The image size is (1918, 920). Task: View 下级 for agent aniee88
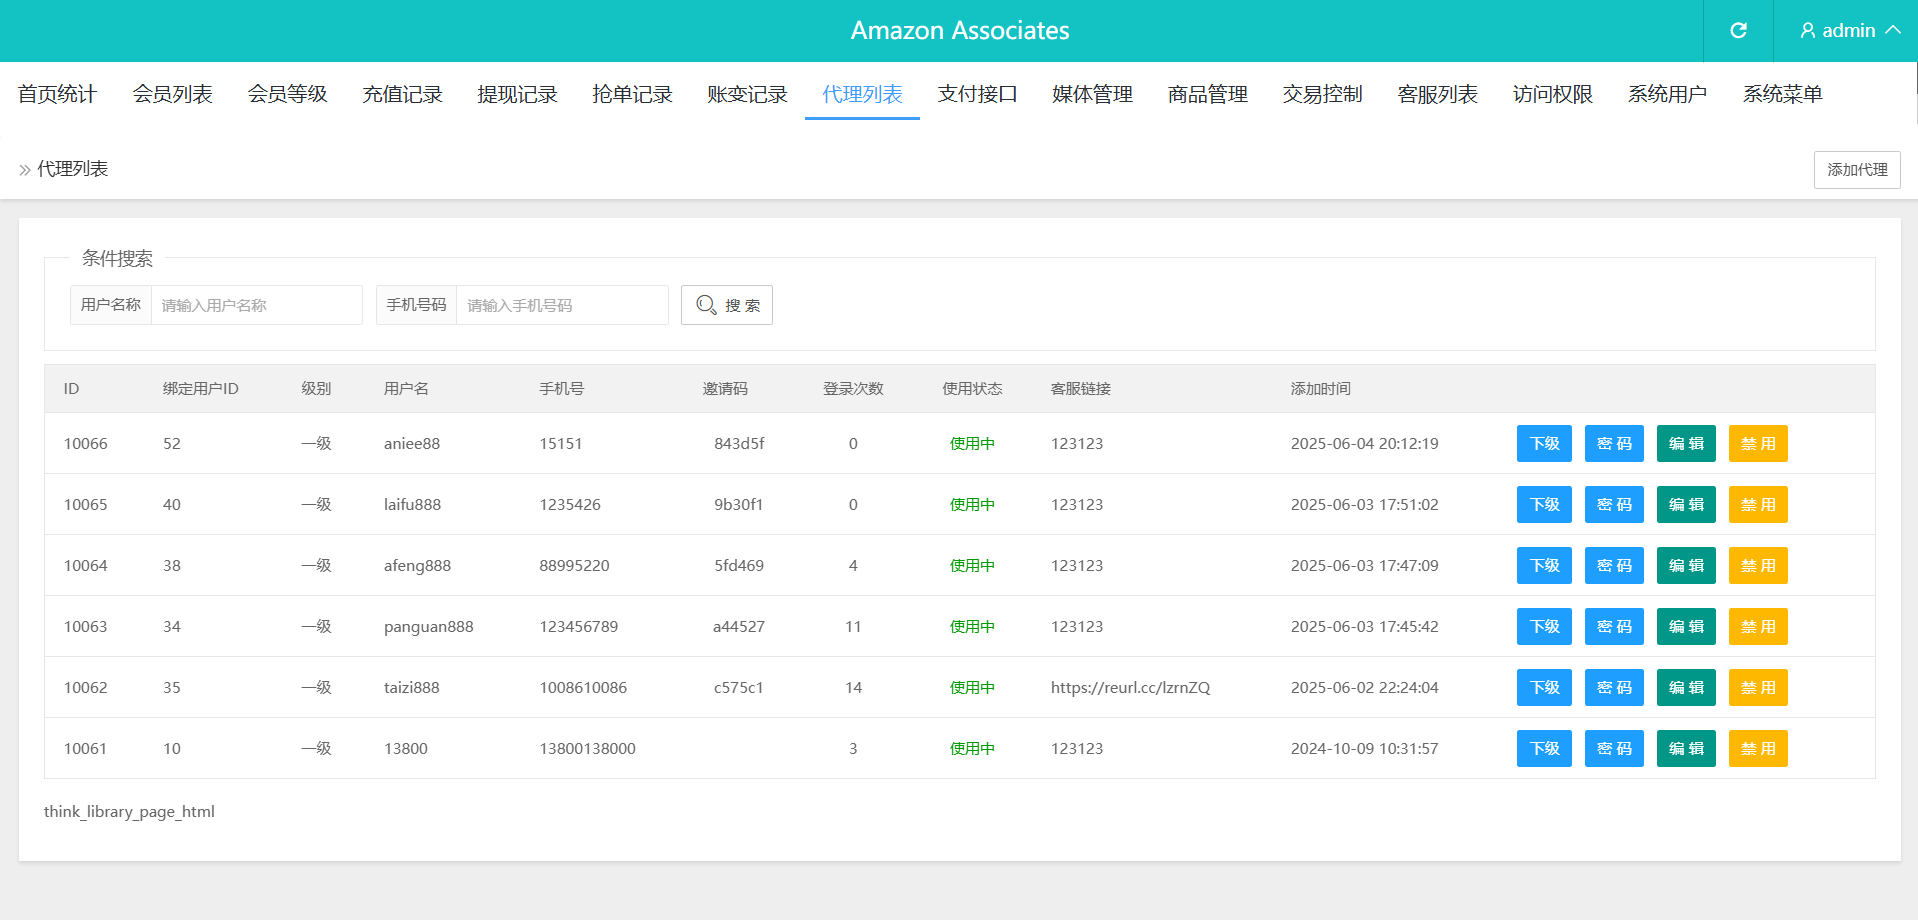tap(1544, 444)
